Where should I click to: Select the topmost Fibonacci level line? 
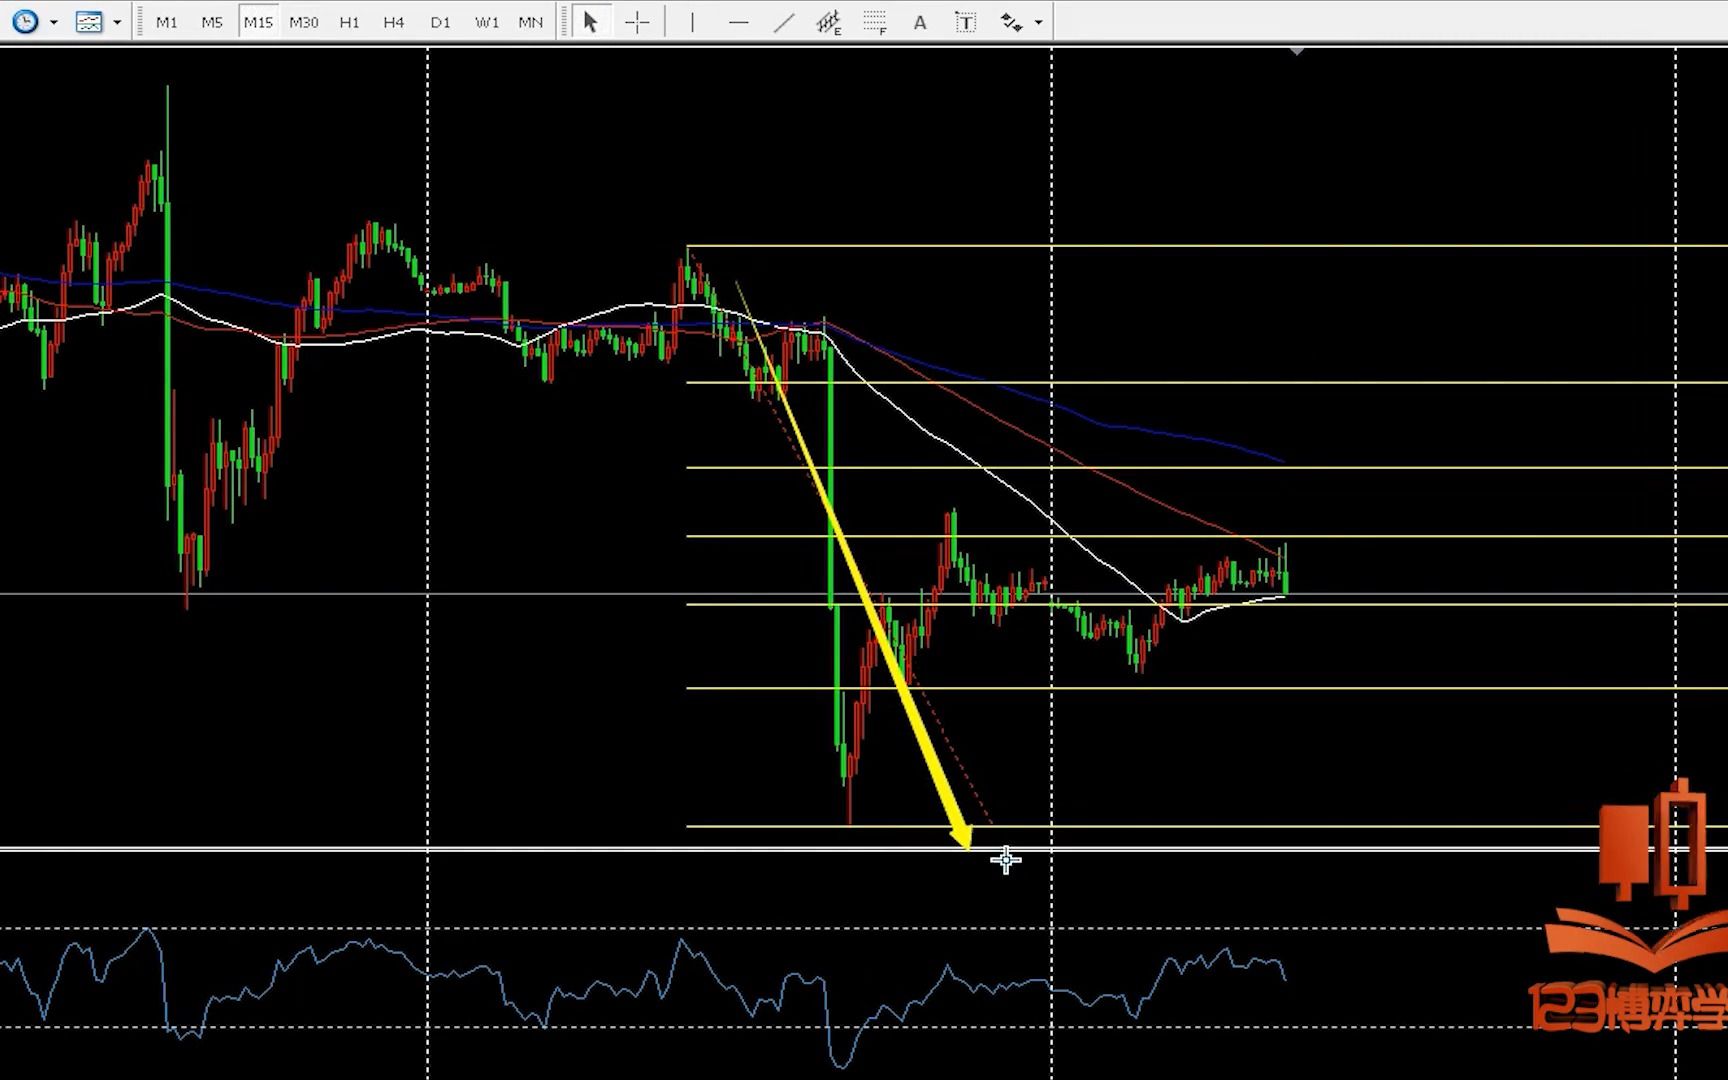(1207, 246)
